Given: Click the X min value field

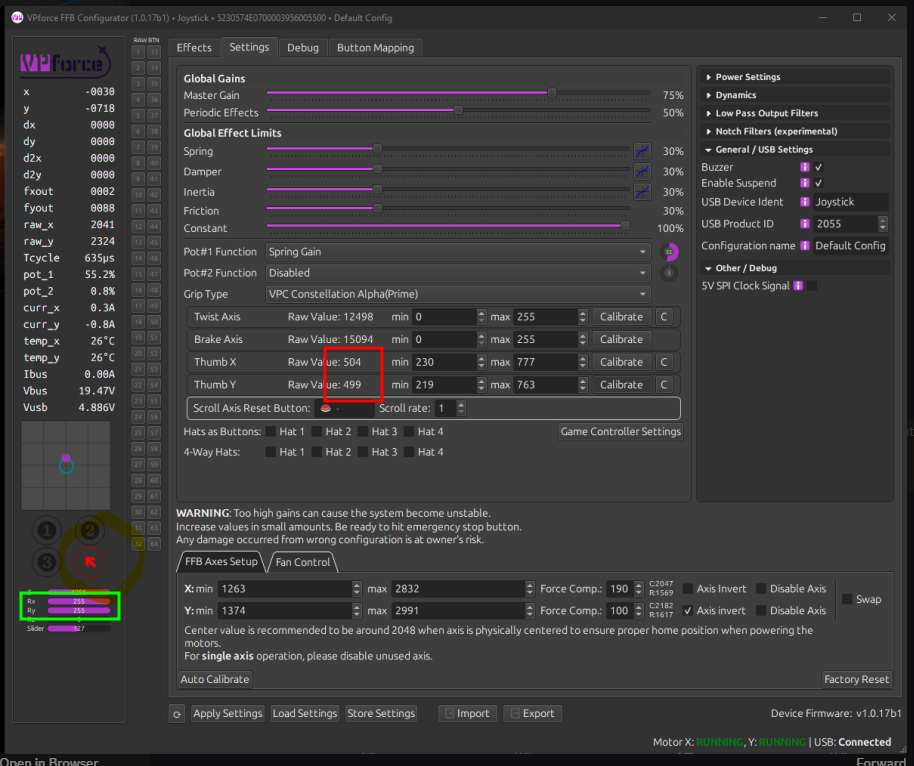Looking at the screenshot, I should point(290,589).
